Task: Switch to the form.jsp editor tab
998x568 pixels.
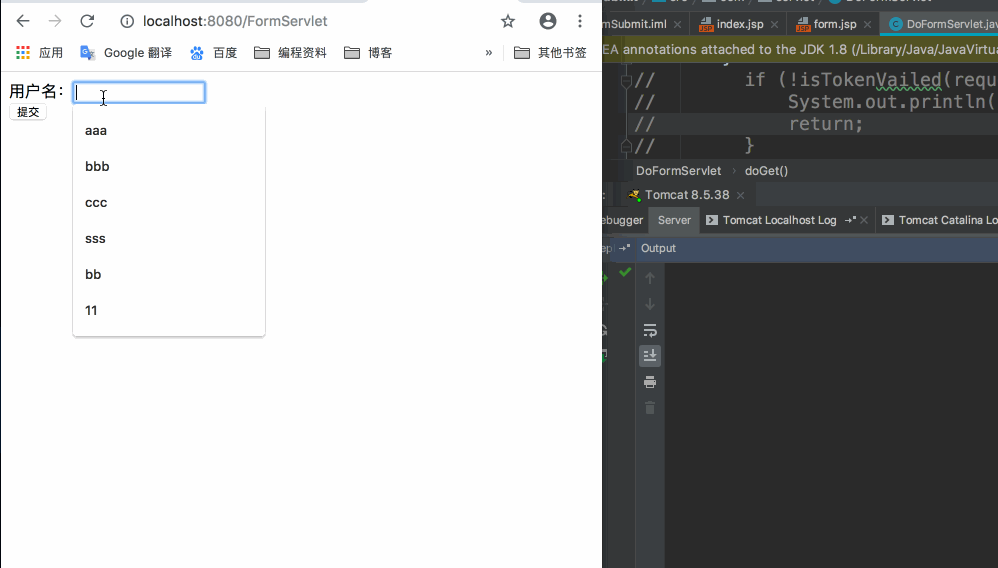Action: pyautogui.click(x=834, y=24)
